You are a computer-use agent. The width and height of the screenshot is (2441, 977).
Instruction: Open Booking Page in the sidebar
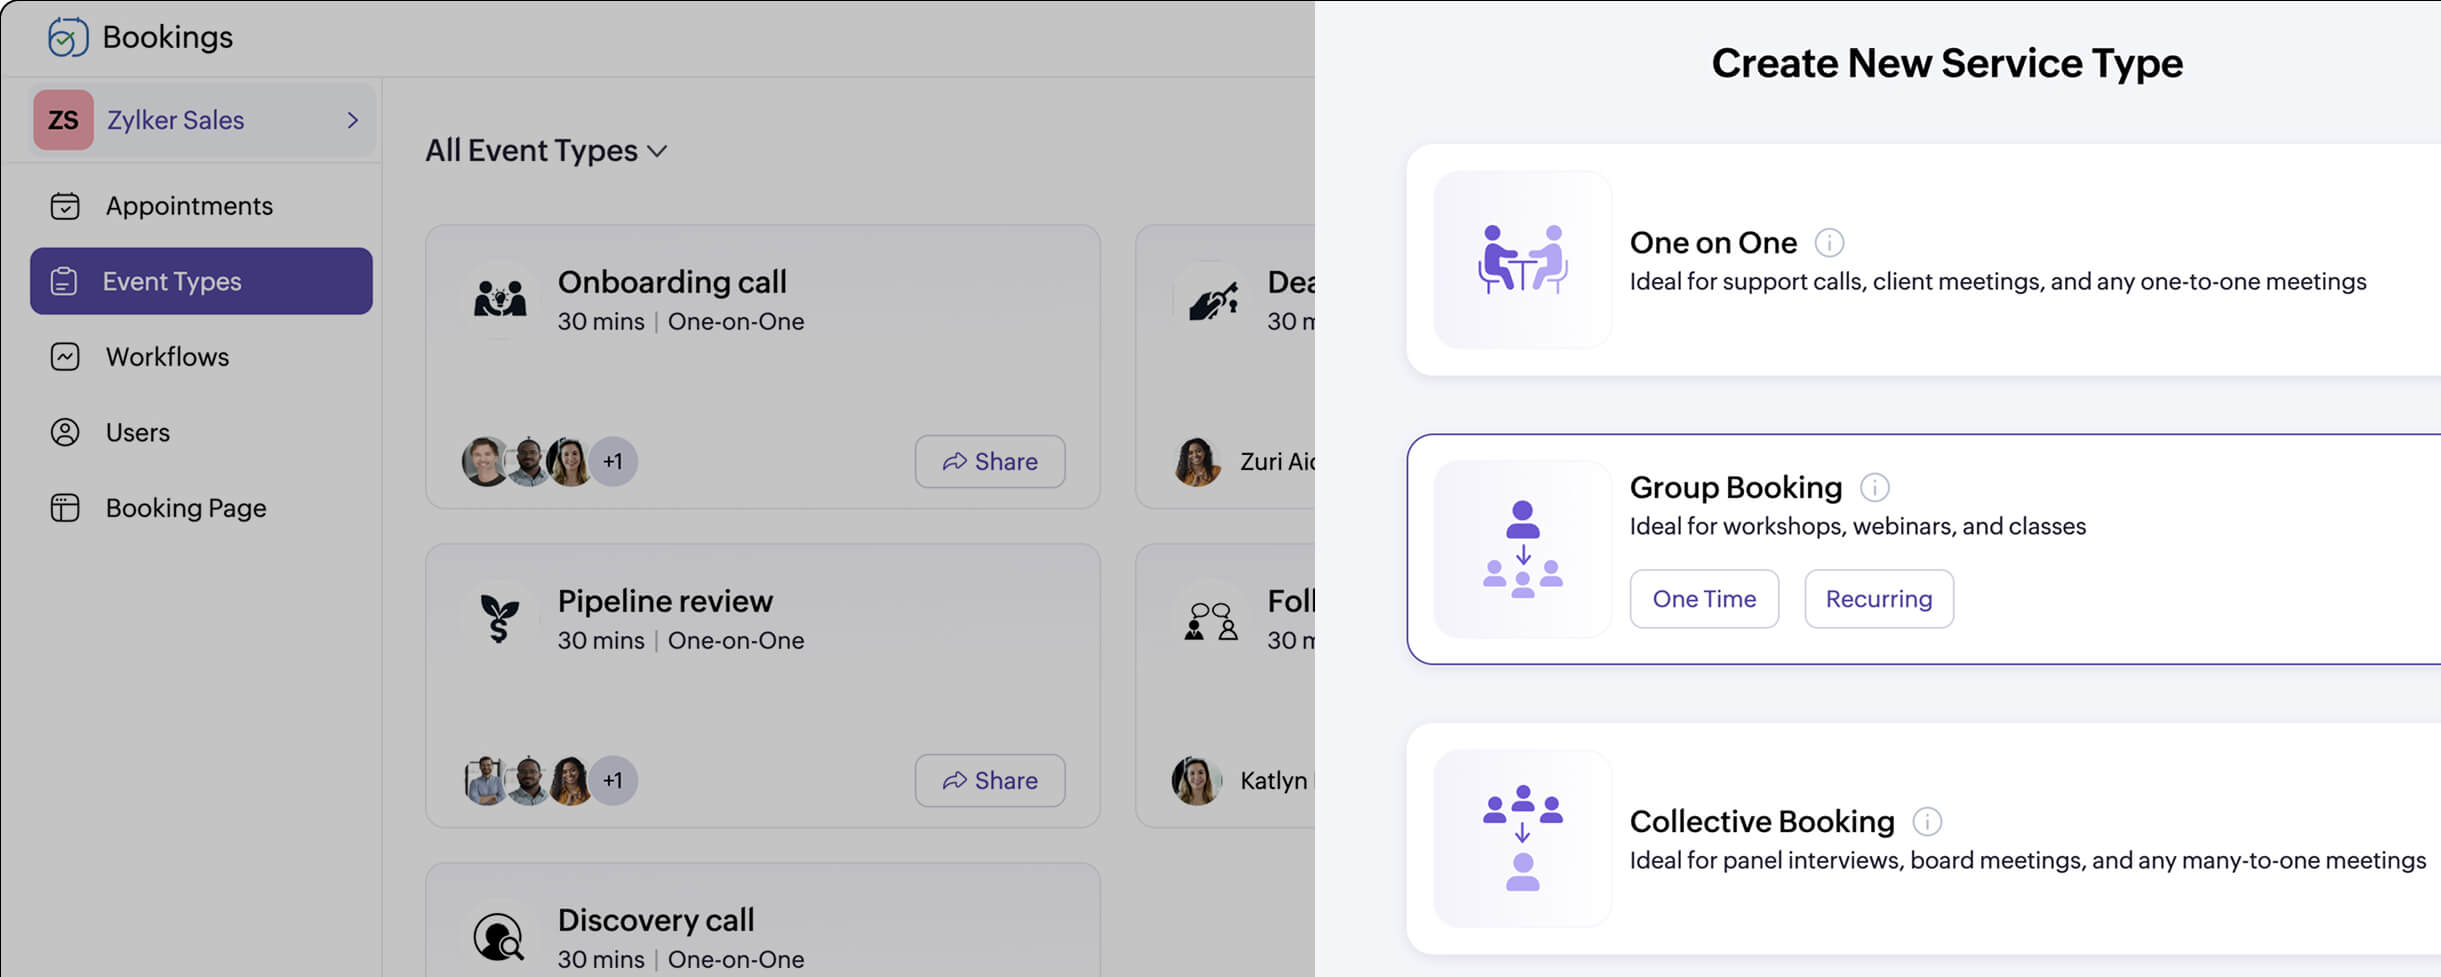201,508
